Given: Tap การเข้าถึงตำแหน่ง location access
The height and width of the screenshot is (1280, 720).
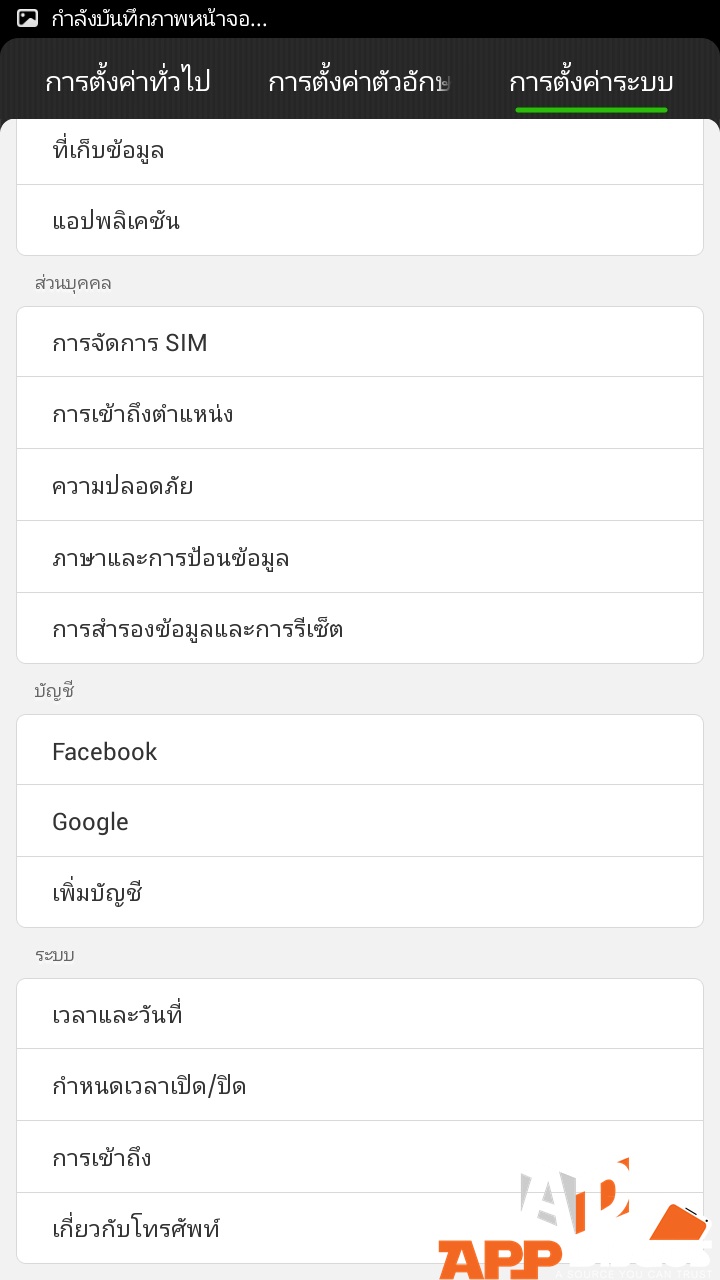Looking at the screenshot, I should (360, 414).
